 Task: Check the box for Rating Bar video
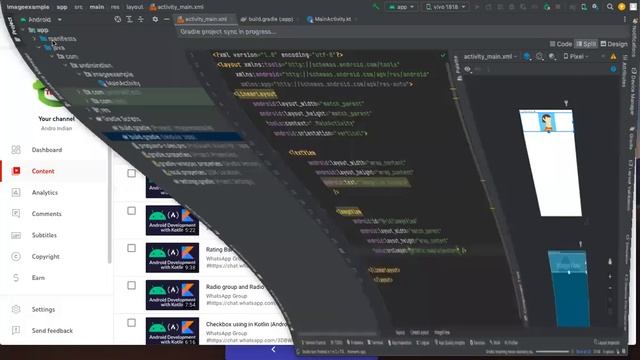(x=131, y=248)
